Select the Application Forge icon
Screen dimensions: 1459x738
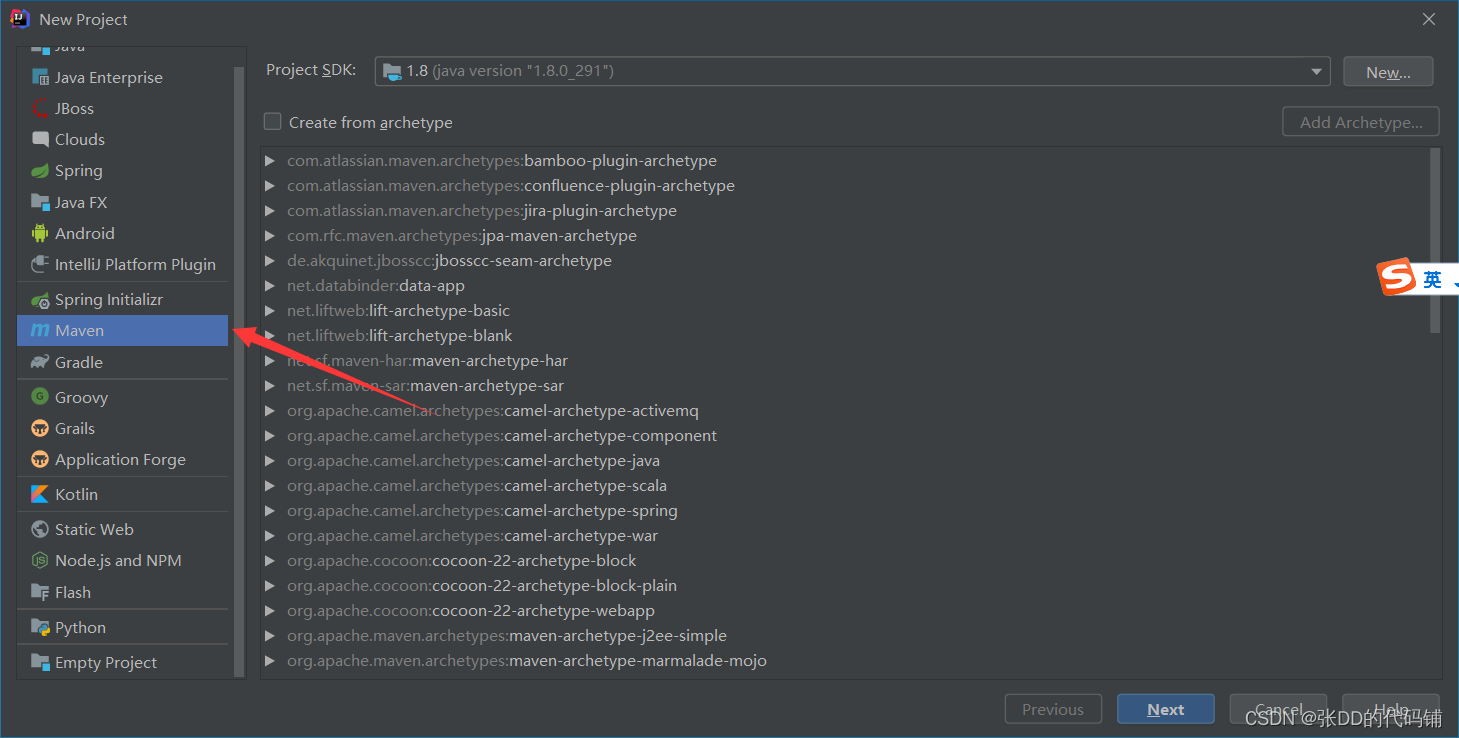coord(40,459)
